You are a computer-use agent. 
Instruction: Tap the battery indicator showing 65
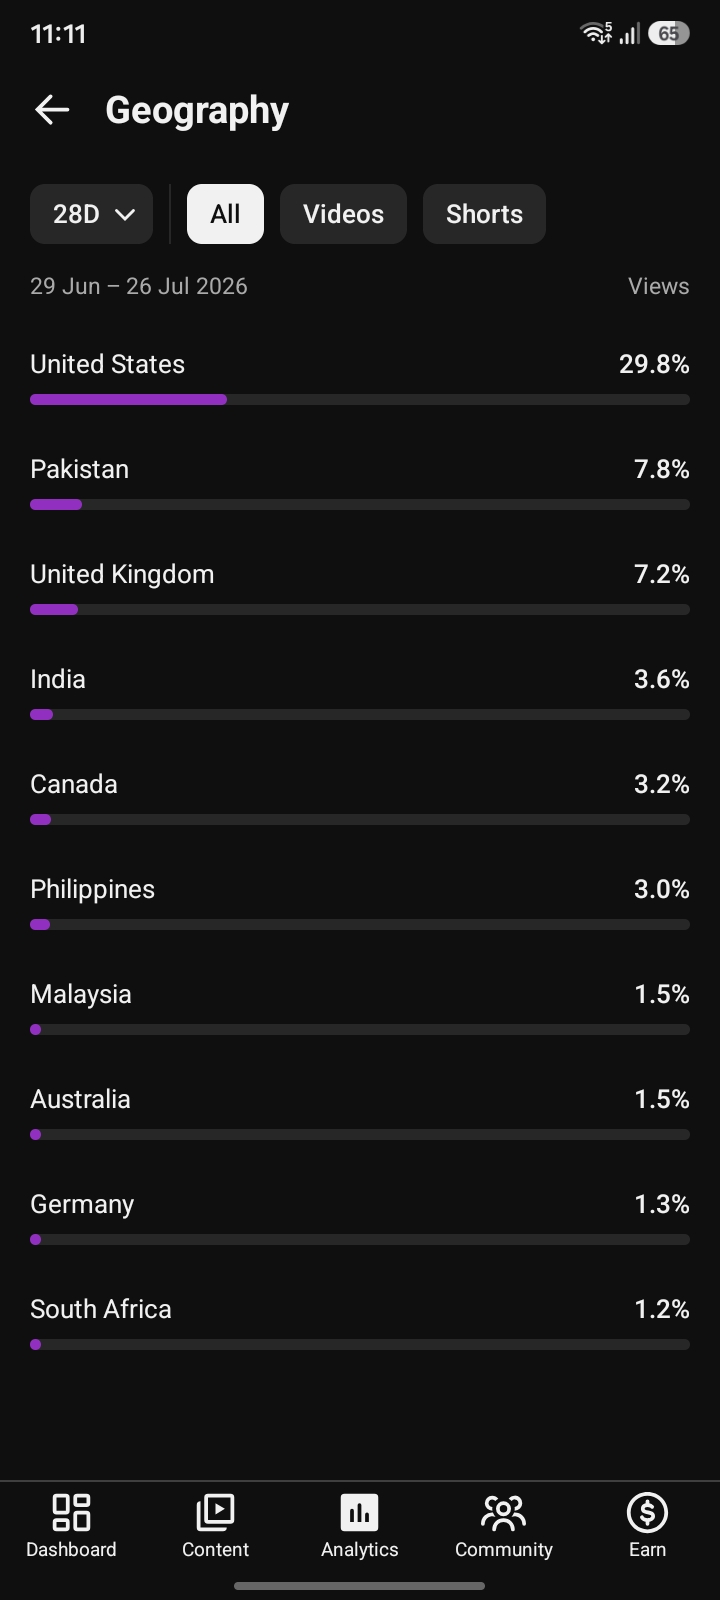point(668,33)
